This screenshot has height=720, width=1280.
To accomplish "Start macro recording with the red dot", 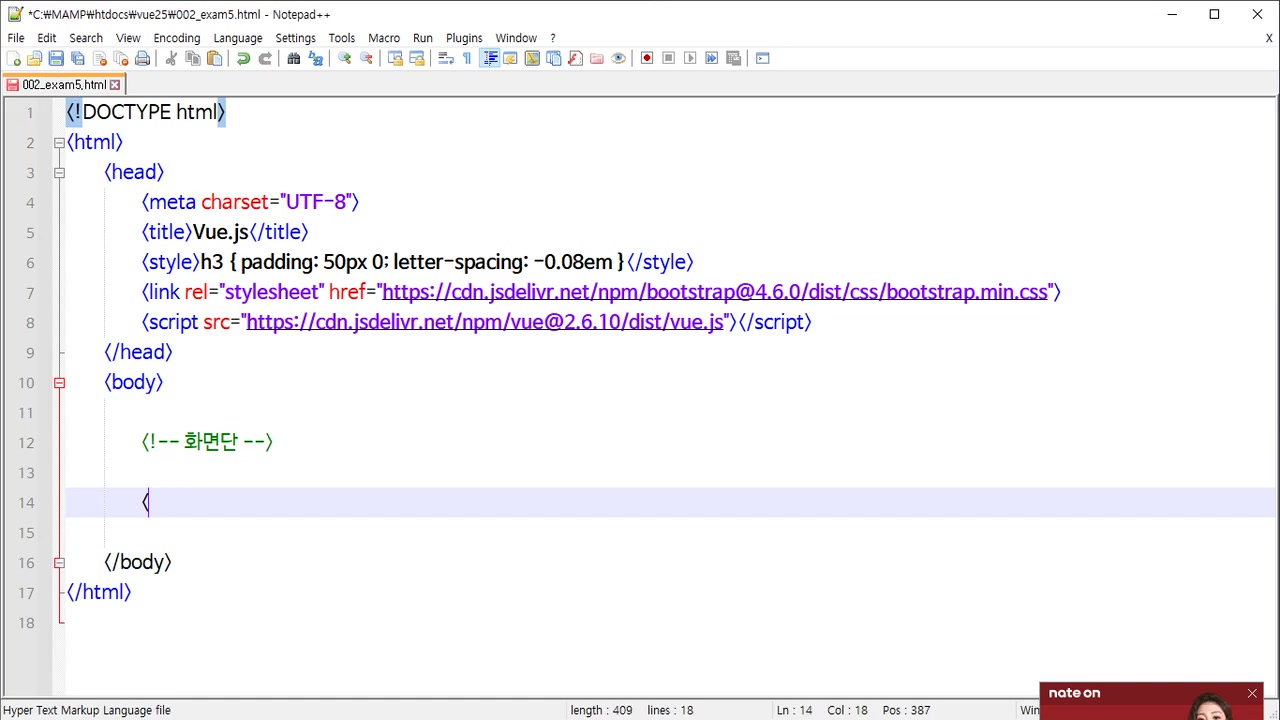I will [x=647, y=59].
